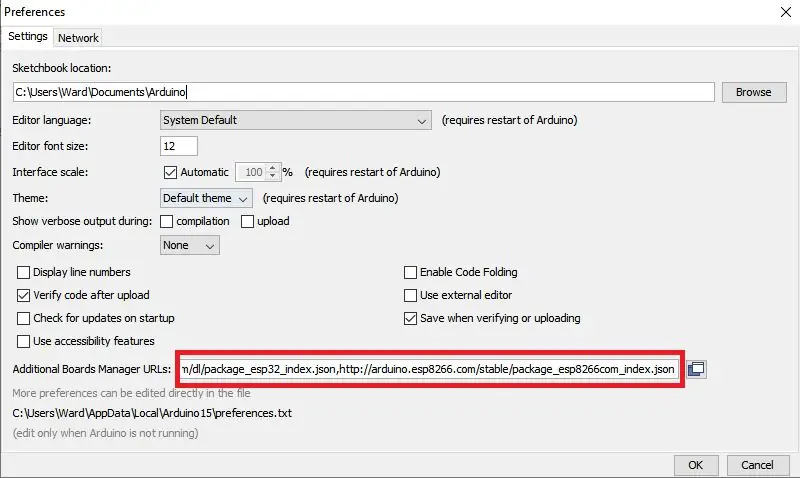Select the Settings tab
This screenshot has width=800, height=478.
click(x=28, y=36)
